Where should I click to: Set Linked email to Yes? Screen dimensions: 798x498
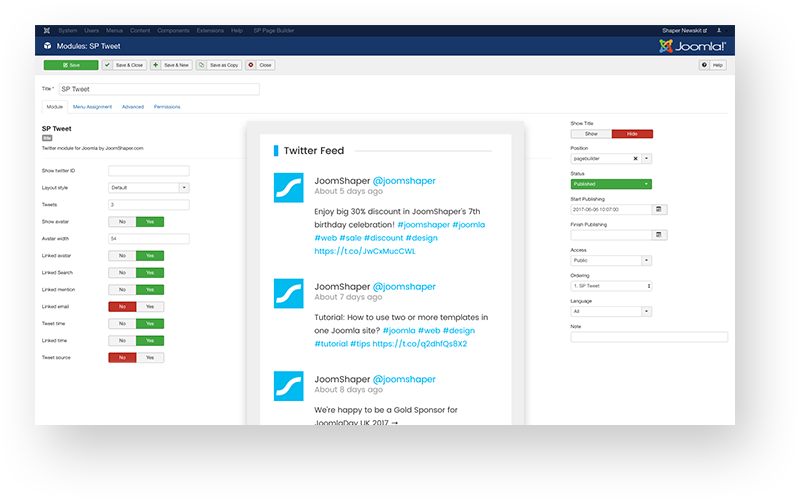tap(150, 307)
